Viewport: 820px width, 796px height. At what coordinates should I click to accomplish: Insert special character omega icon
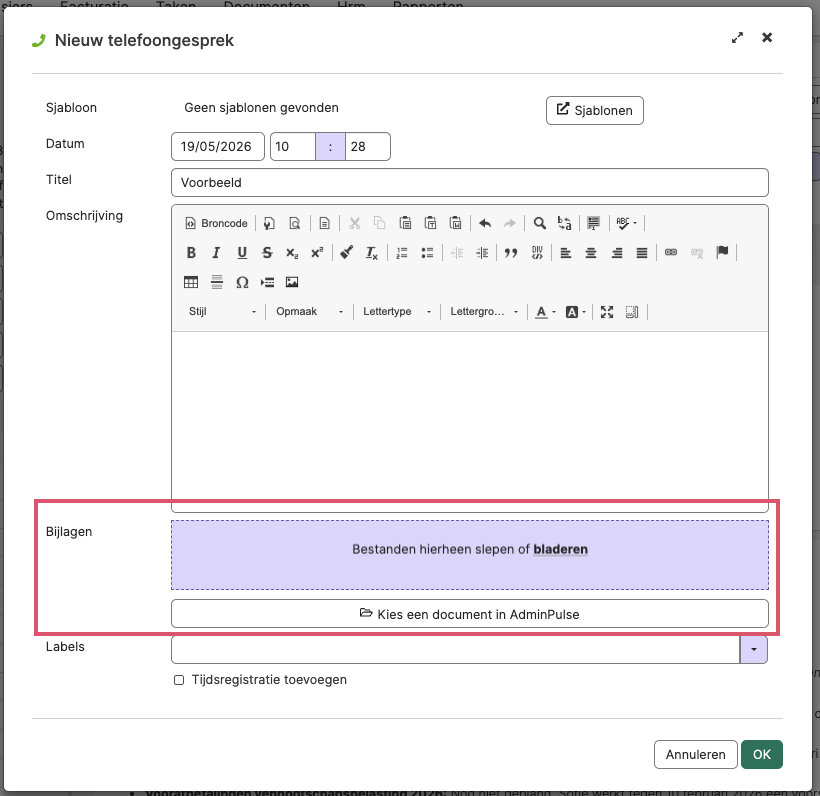pyautogui.click(x=242, y=282)
